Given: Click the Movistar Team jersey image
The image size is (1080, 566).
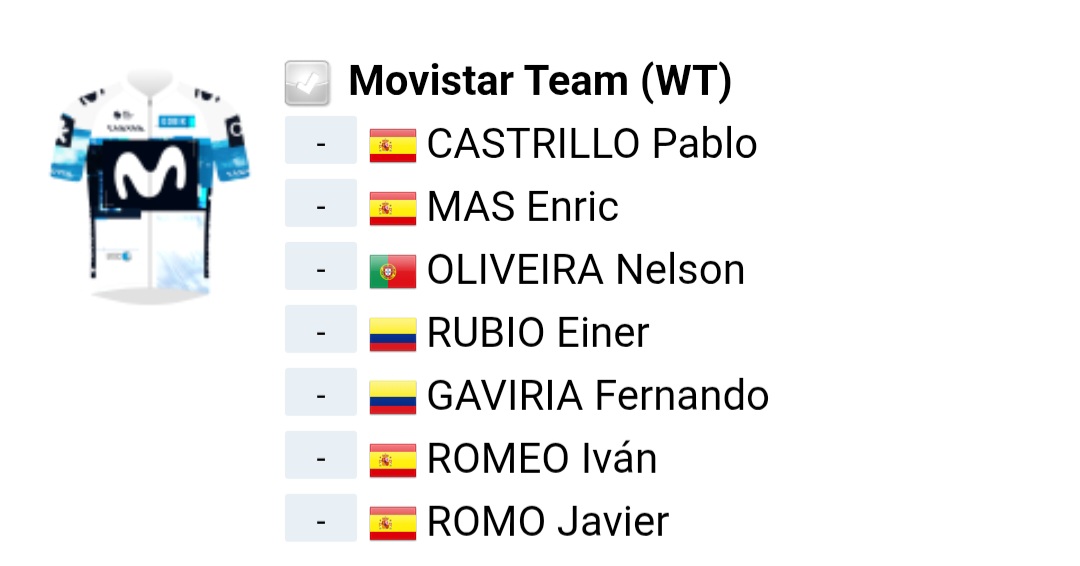Looking at the screenshot, I should pyautogui.click(x=150, y=185).
